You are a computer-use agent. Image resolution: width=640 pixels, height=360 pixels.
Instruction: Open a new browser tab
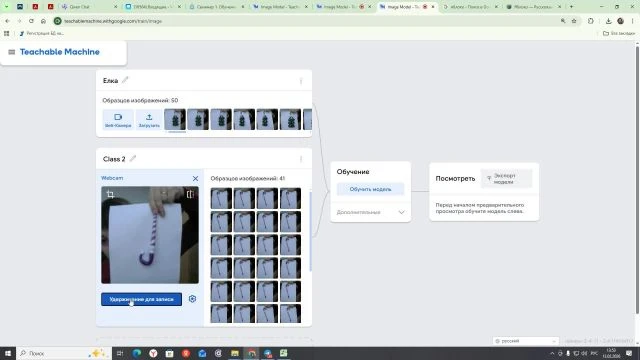(x=571, y=7)
